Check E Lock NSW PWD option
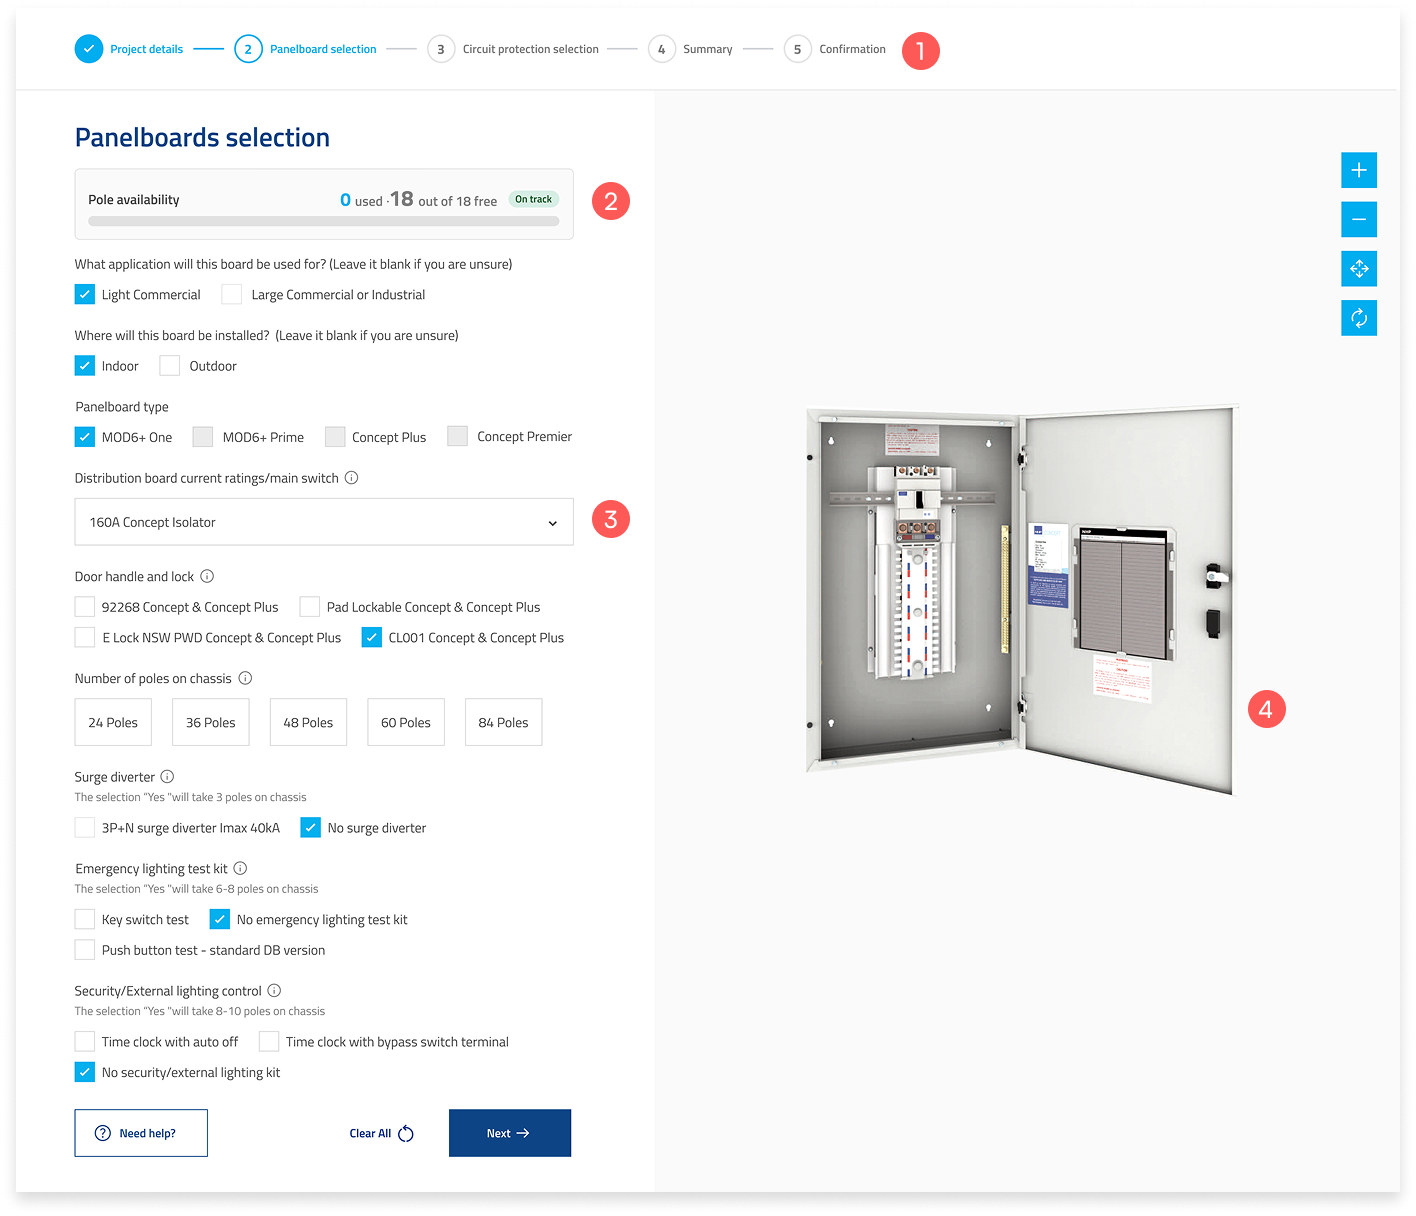 pos(85,637)
